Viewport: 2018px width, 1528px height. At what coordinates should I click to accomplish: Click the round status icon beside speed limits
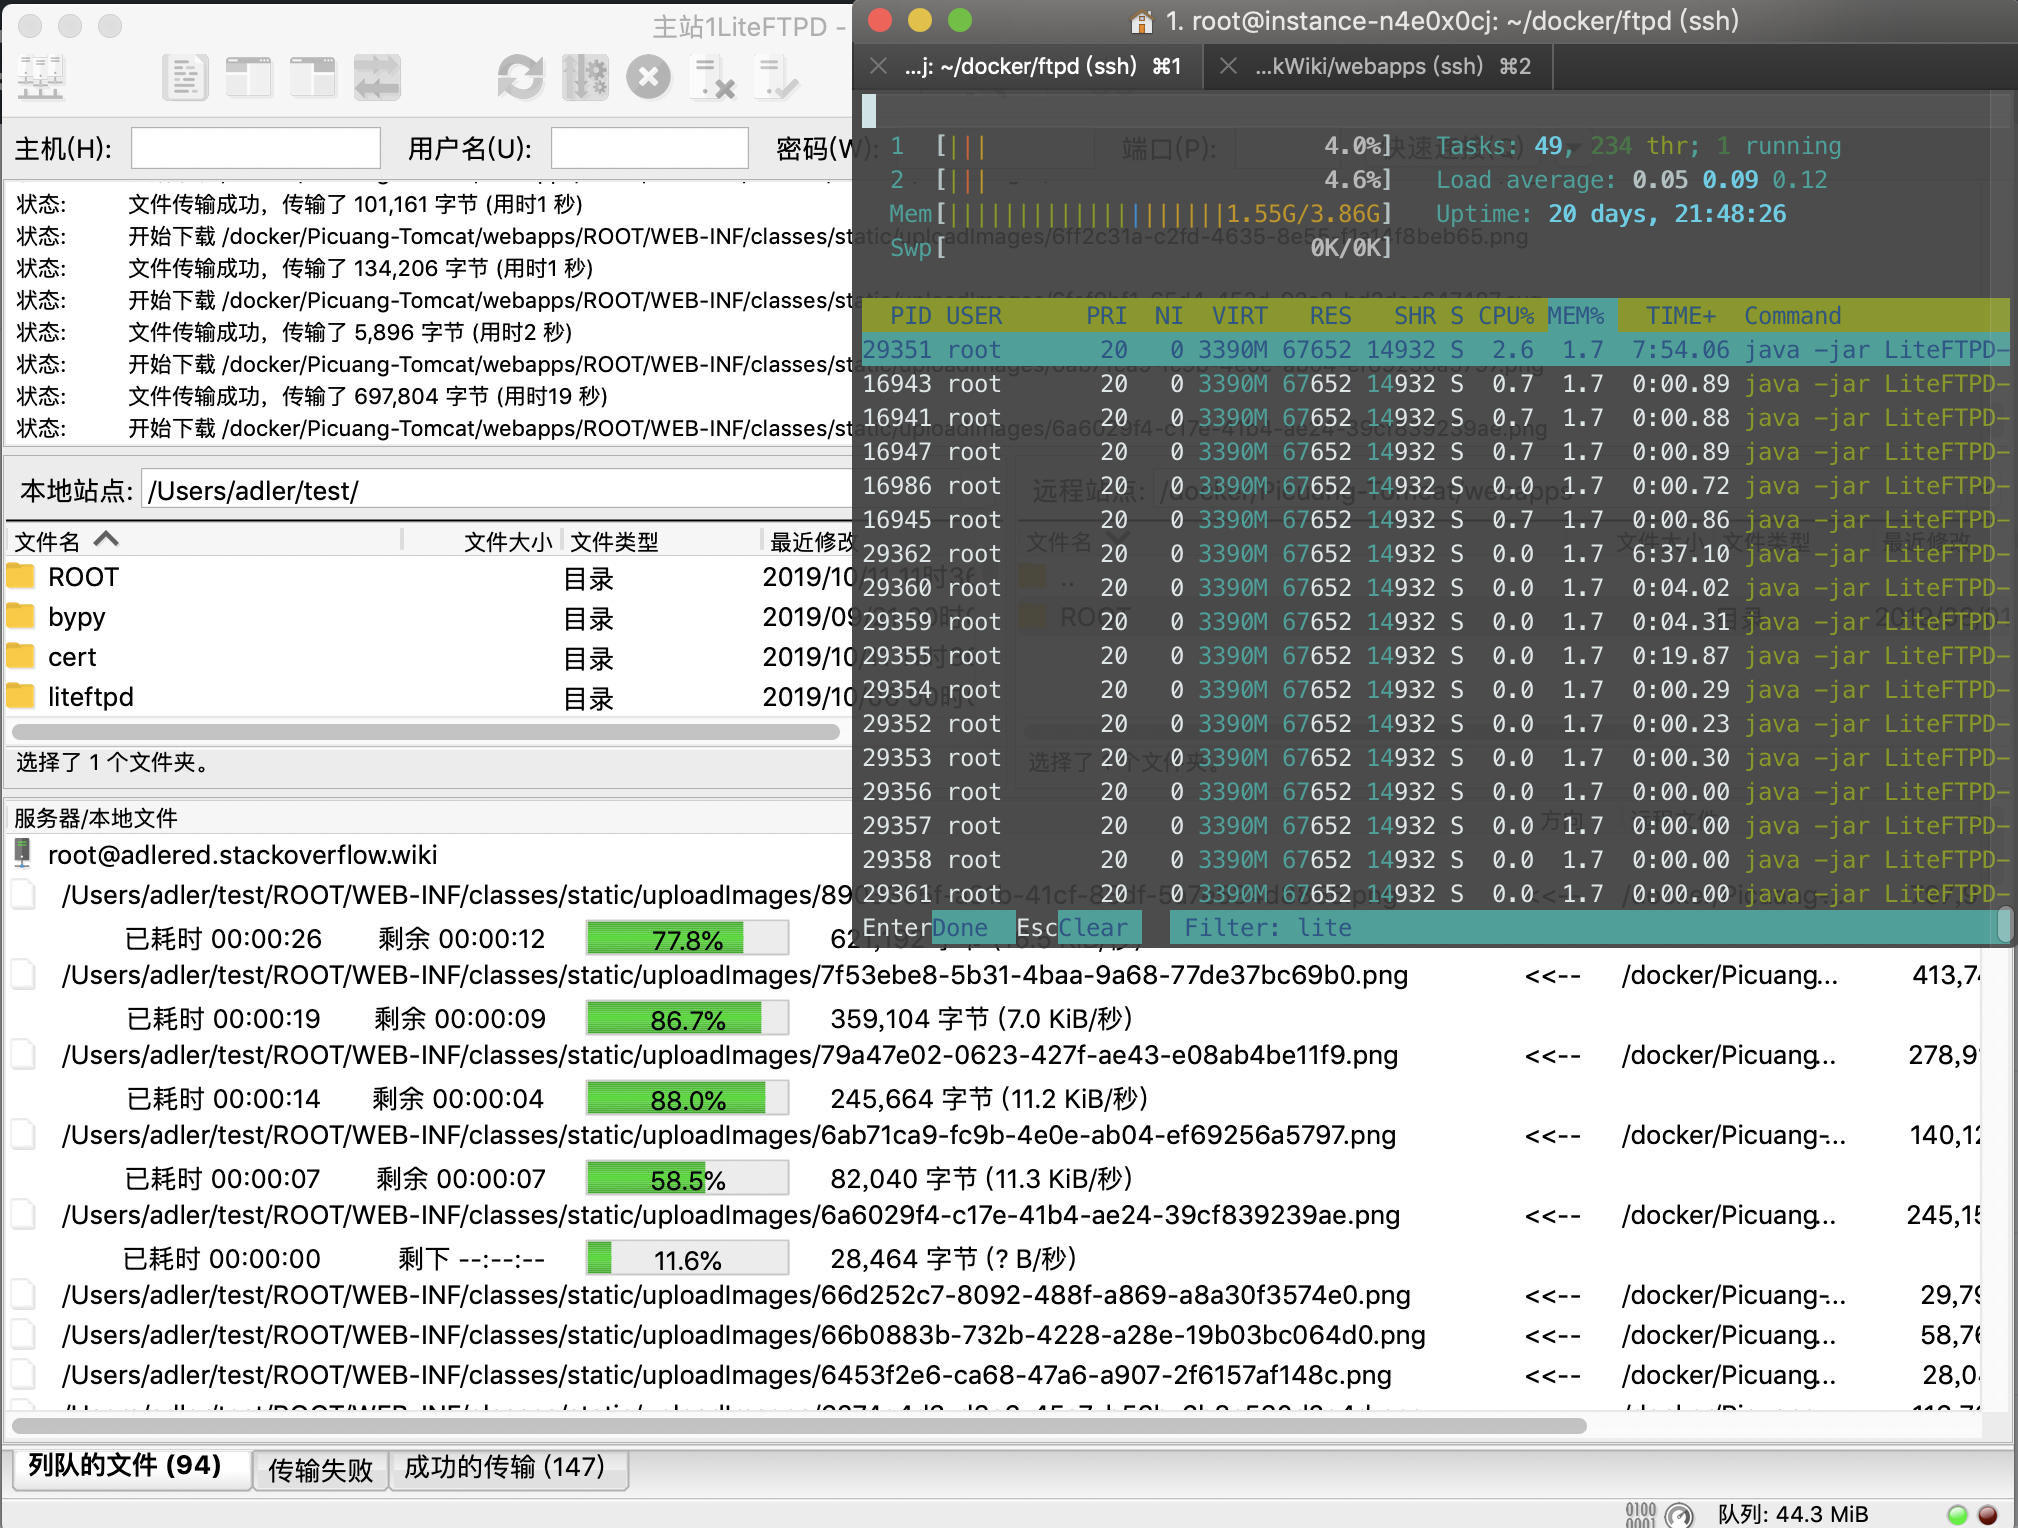click(x=1680, y=1515)
